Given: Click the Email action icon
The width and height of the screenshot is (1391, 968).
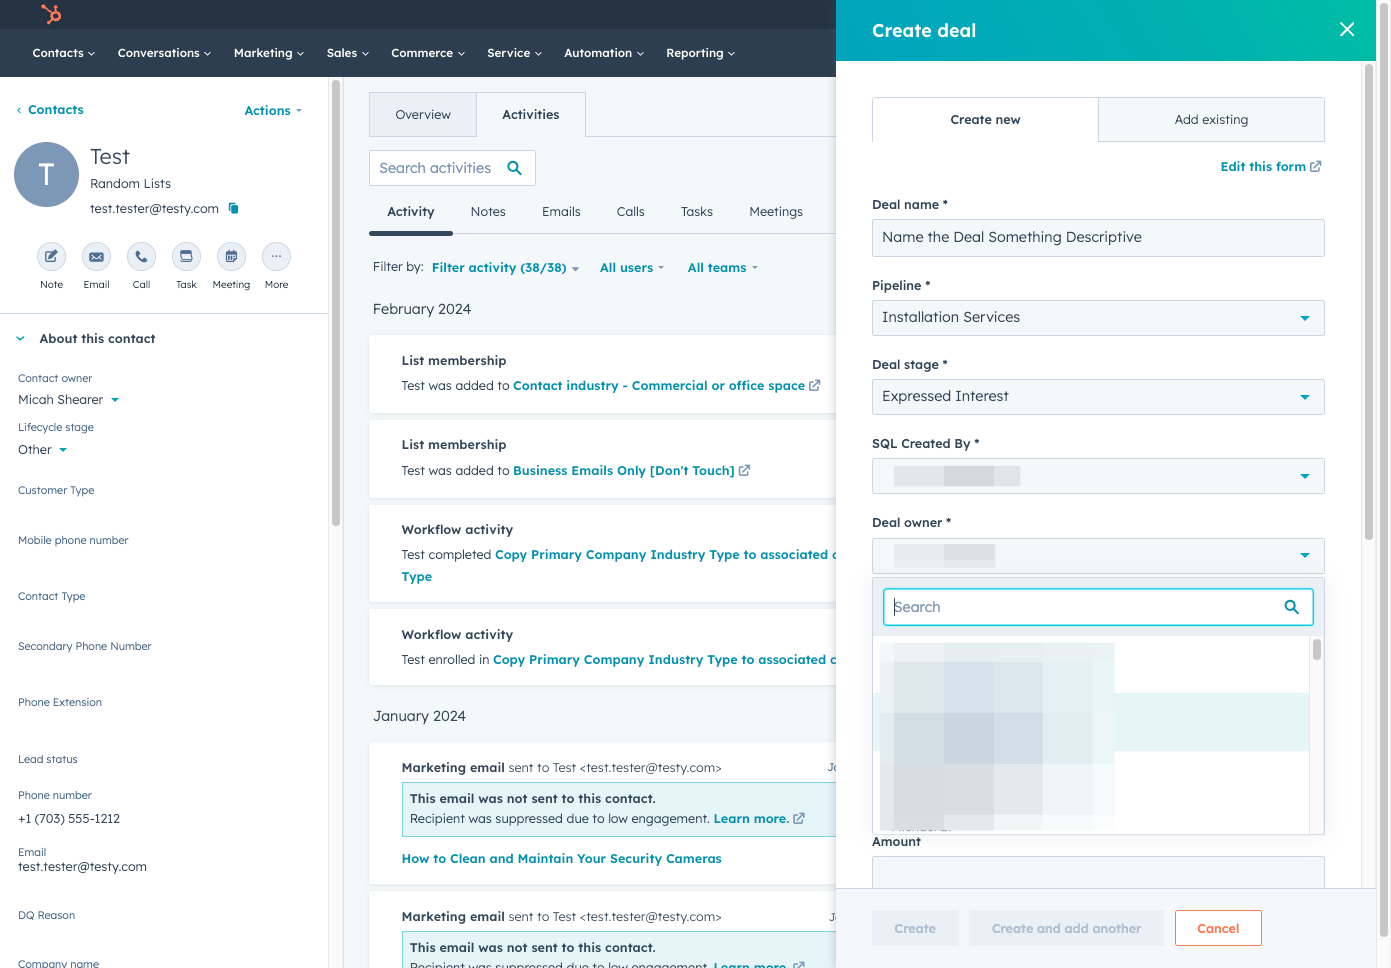Looking at the screenshot, I should [96, 257].
